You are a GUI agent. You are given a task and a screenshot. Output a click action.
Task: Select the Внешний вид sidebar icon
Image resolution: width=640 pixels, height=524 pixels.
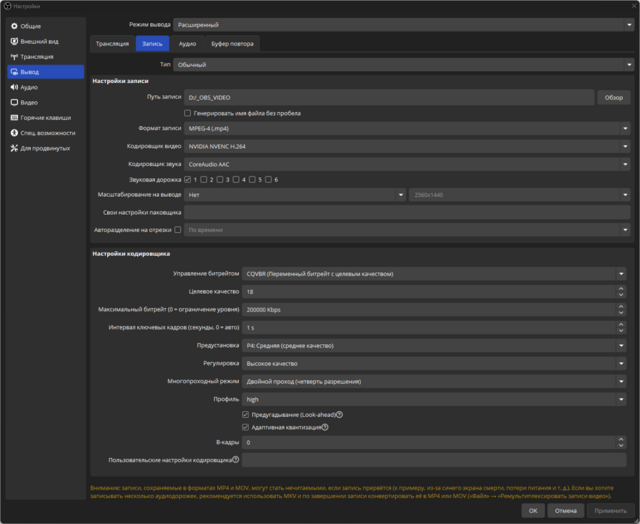[x=13, y=42]
